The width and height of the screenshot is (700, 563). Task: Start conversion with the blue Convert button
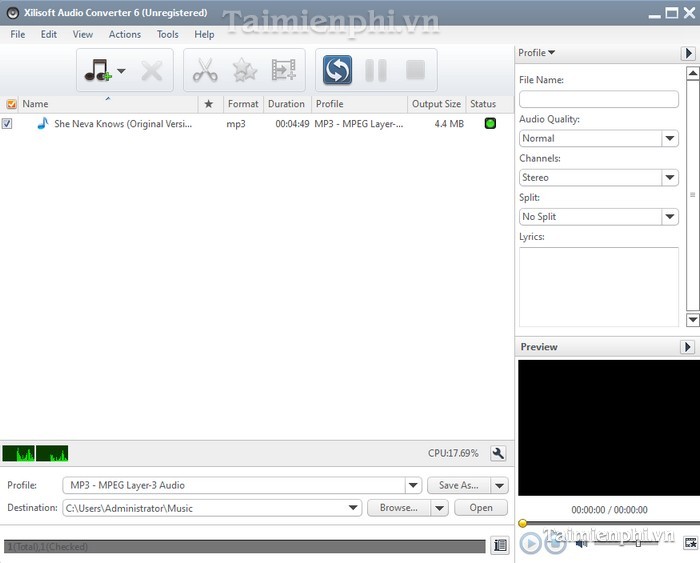[338, 70]
